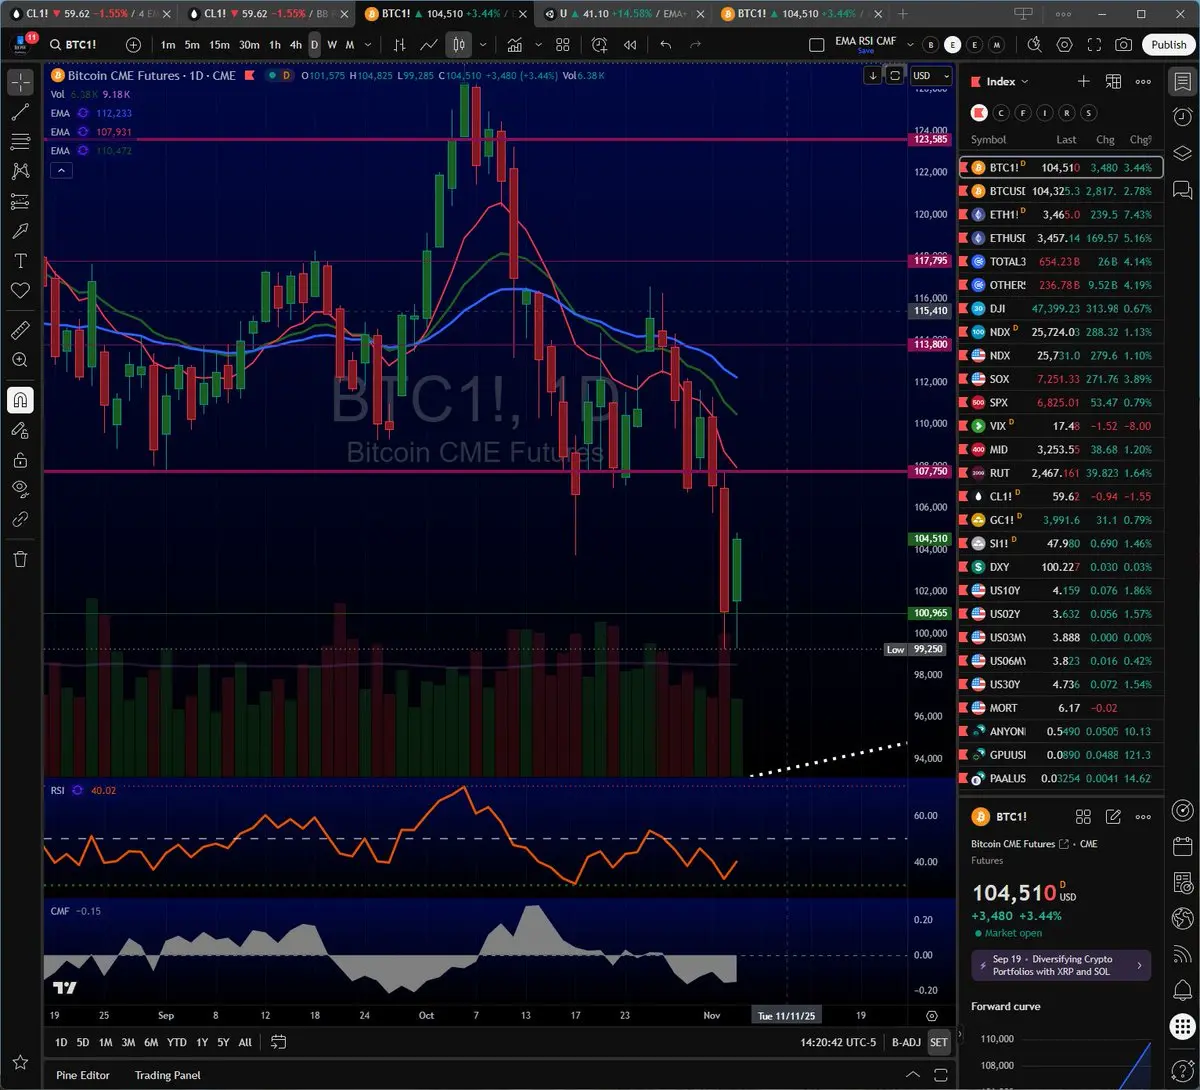1200x1090 pixels.
Task: Select the crosshair cursor tool
Action: point(20,82)
